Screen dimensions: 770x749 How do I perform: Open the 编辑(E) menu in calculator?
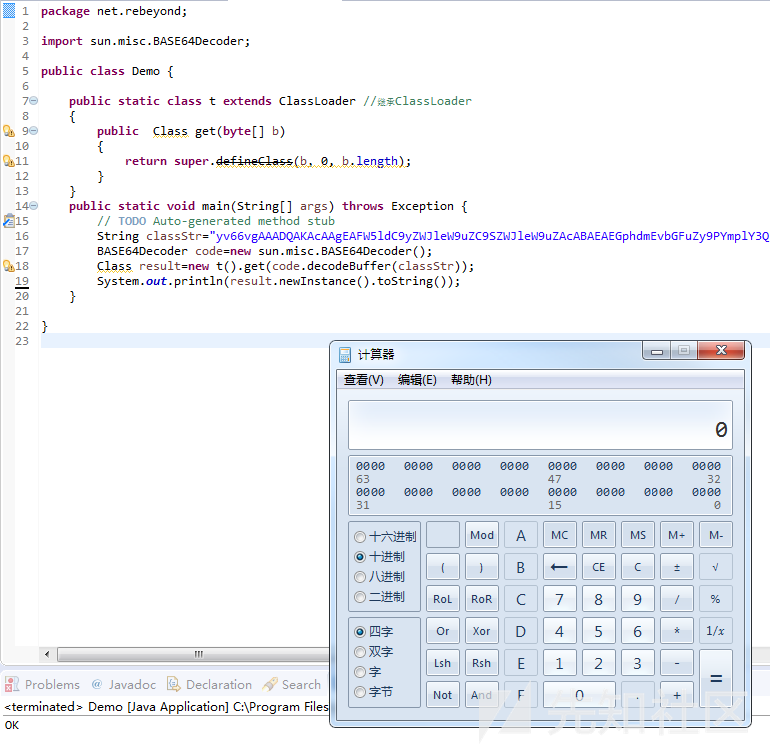point(417,380)
